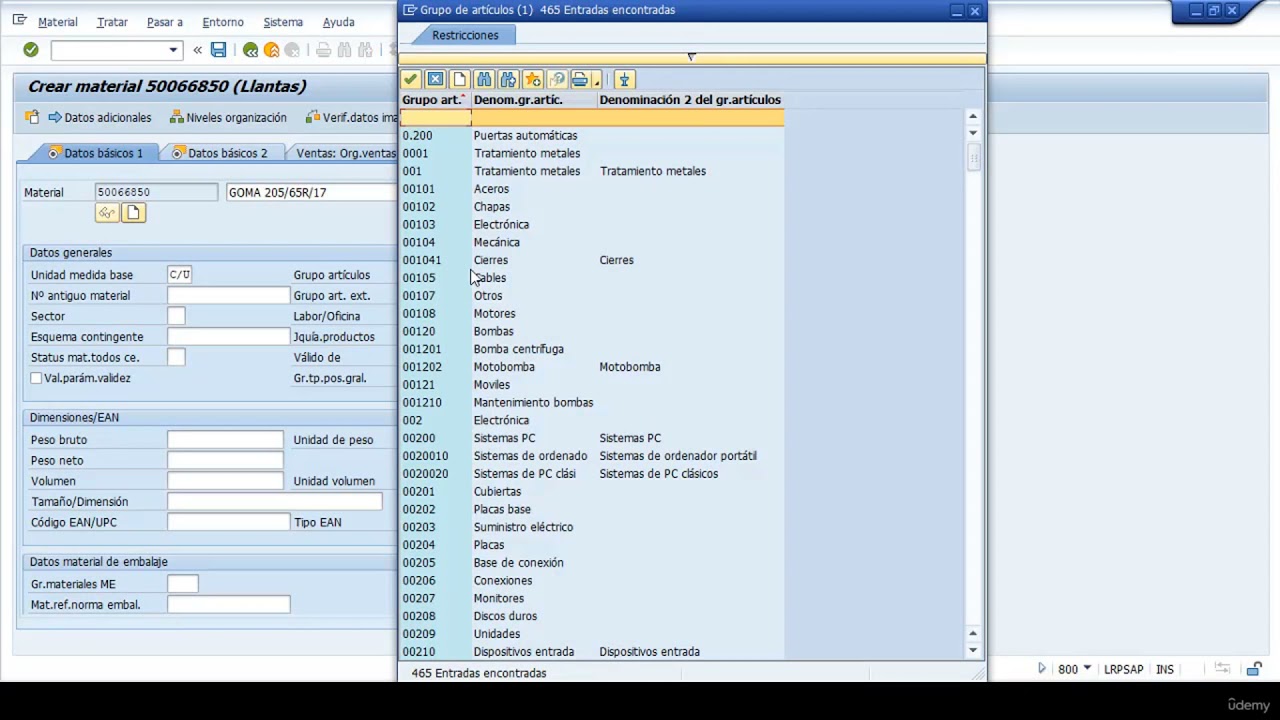Click New selection page icon in popup

(459, 79)
